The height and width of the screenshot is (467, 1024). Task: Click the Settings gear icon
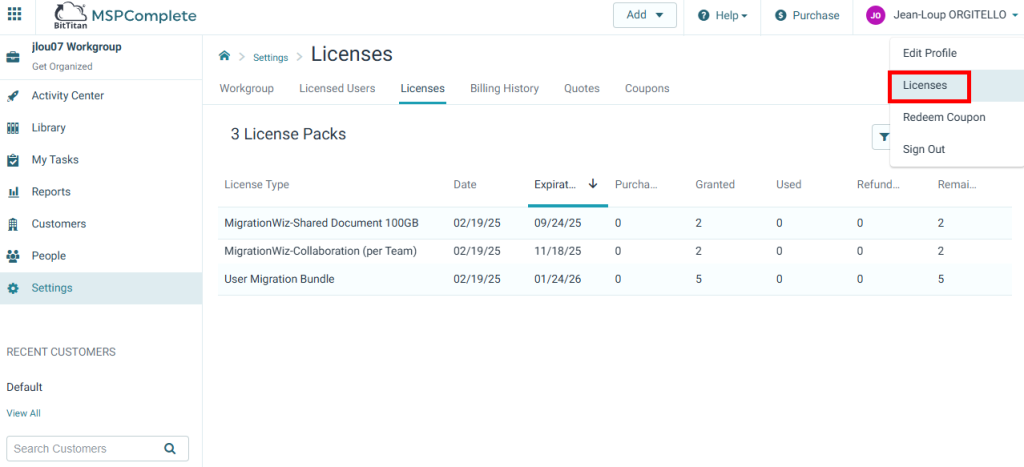(x=13, y=288)
